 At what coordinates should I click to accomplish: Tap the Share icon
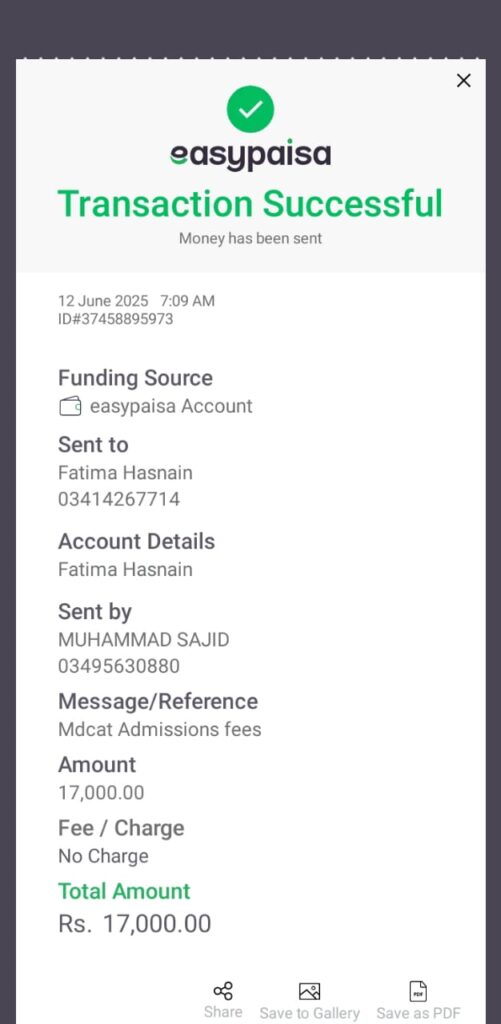(x=223, y=991)
